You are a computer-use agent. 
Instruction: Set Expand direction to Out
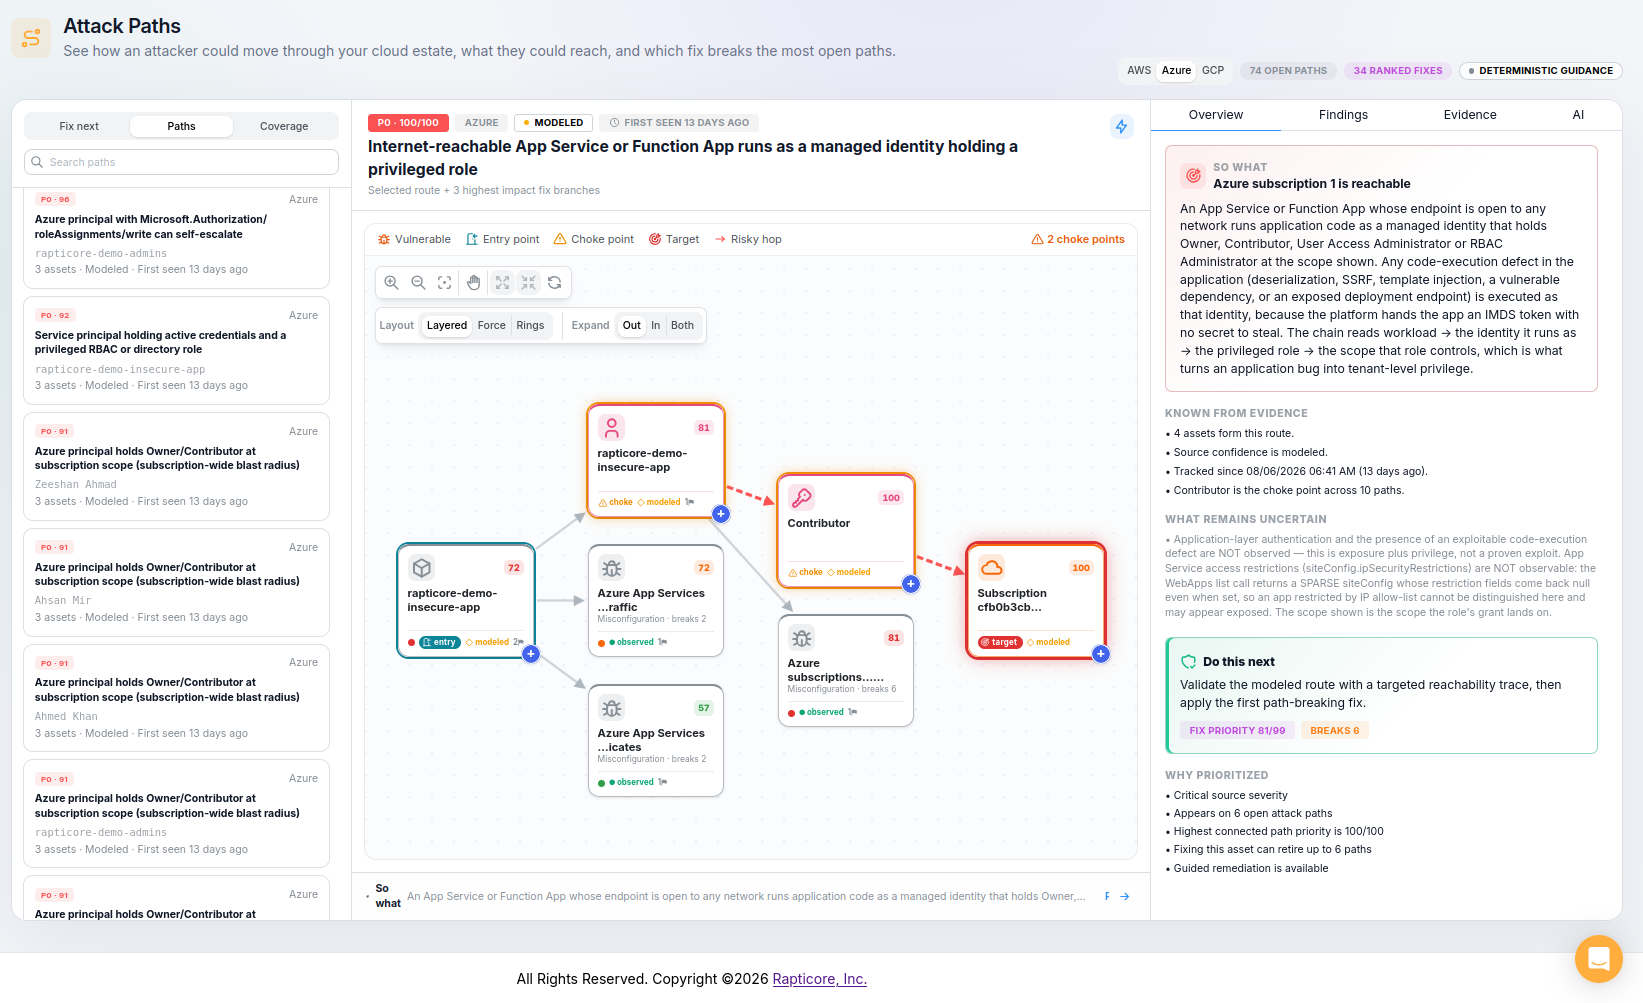pyautogui.click(x=632, y=326)
